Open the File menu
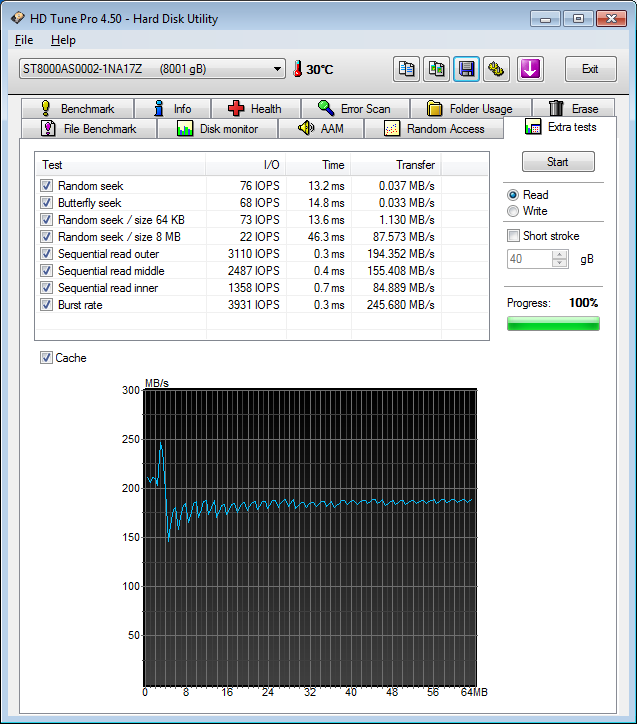The image size is (637, 724). tap(24, 40)
